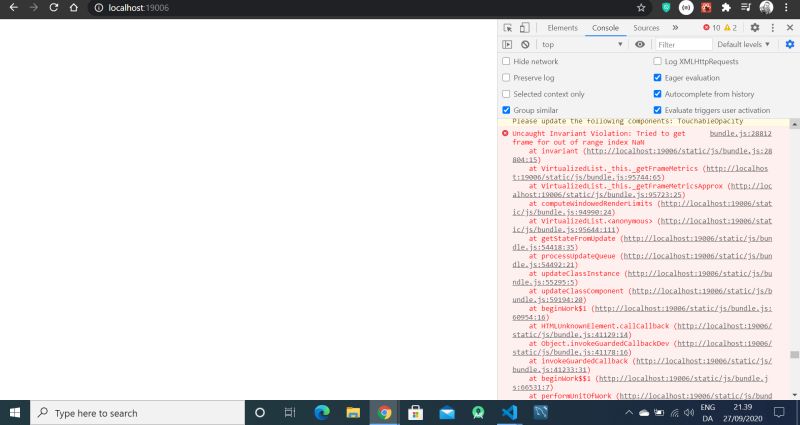The height and width of the screenshot is (425, 800).
Task: Disable Autocomplete from history checkbox
Action: coord(657,94)
